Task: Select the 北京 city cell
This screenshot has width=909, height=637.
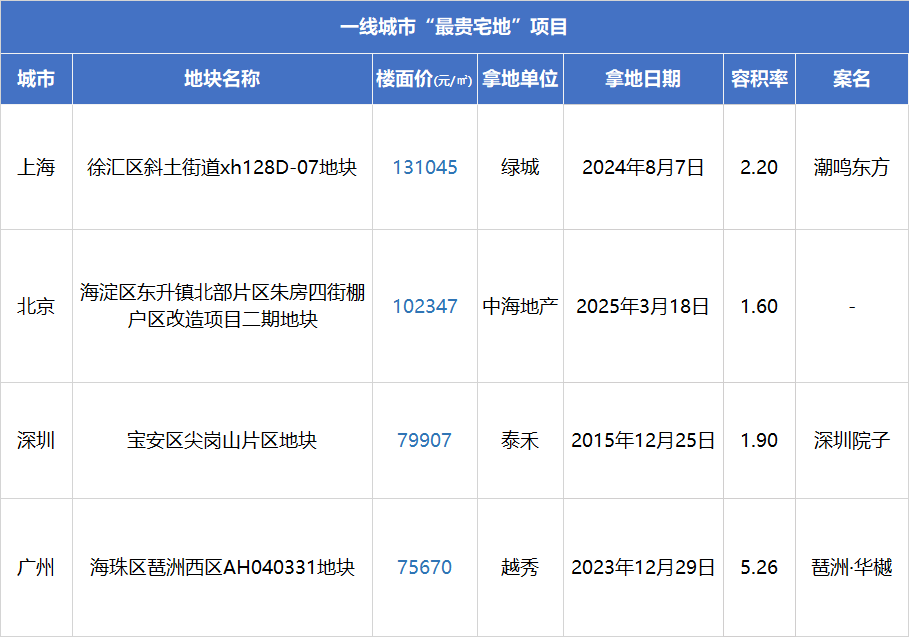Action: 36,306
